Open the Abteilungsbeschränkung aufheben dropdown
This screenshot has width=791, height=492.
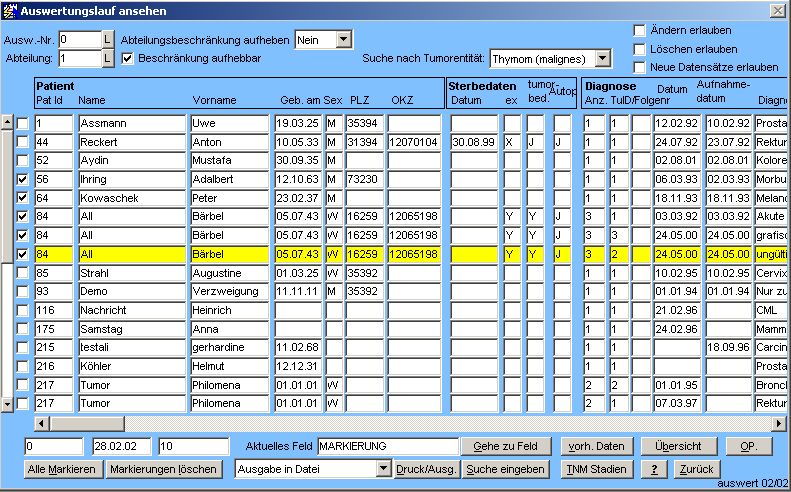(344, 39)
